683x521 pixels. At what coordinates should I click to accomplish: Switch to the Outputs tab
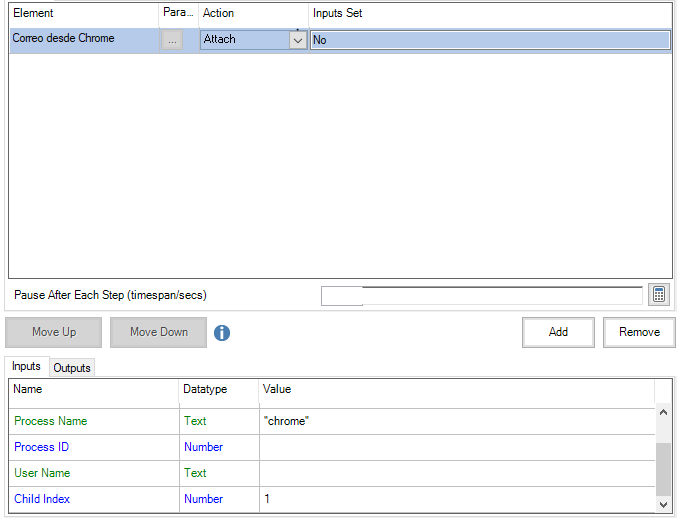[72, 368]
